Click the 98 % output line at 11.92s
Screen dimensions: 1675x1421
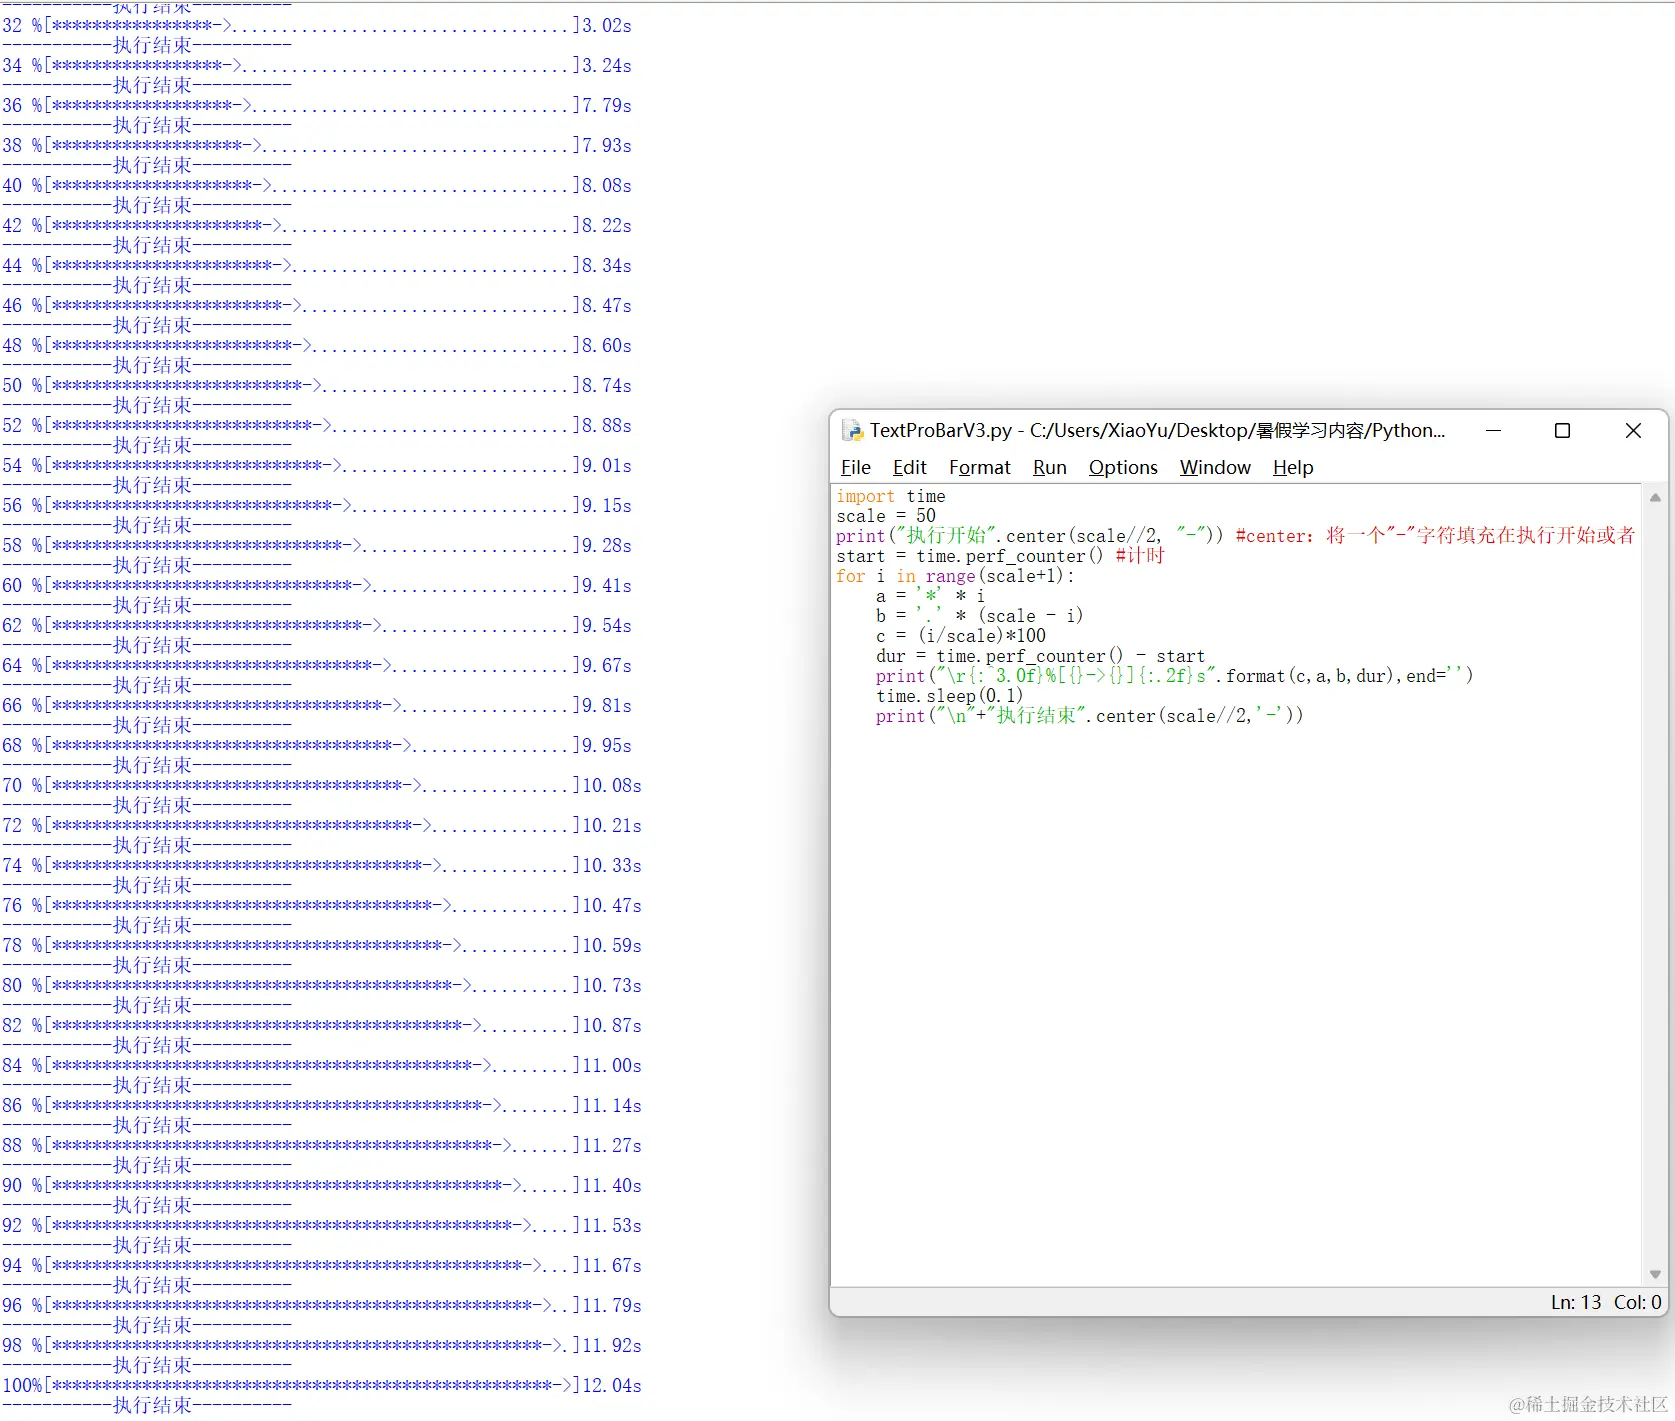(x=321, y=1345)
